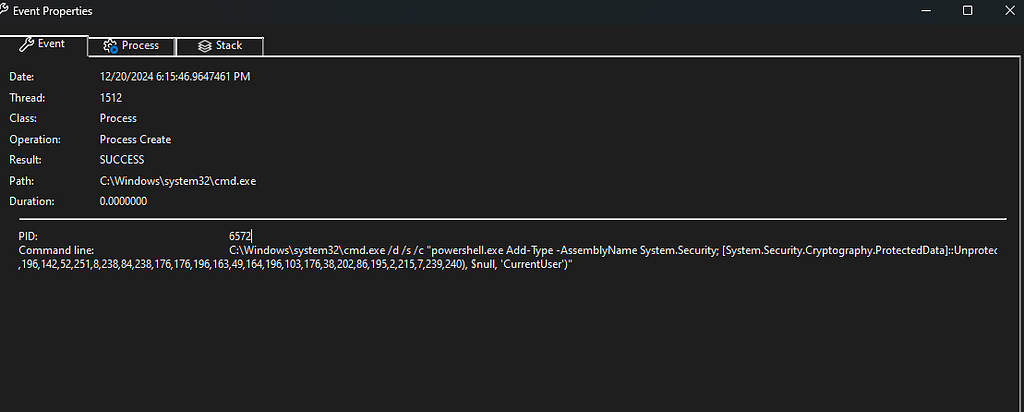Open the Process tab label
Image resolution: width=1024 pixels, height=412 pixels.
(140, 46)
